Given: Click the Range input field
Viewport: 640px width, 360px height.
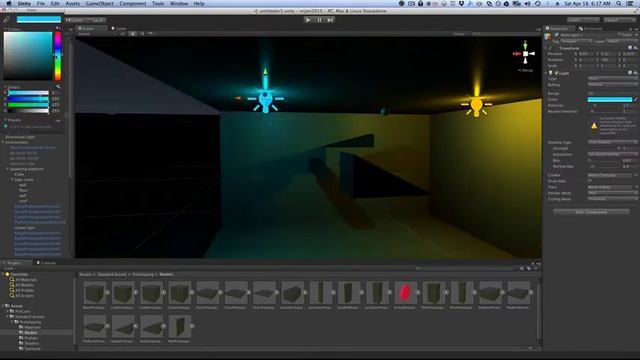Looking at the screenshot, I should pyautogui.click(x=612, y=93).
